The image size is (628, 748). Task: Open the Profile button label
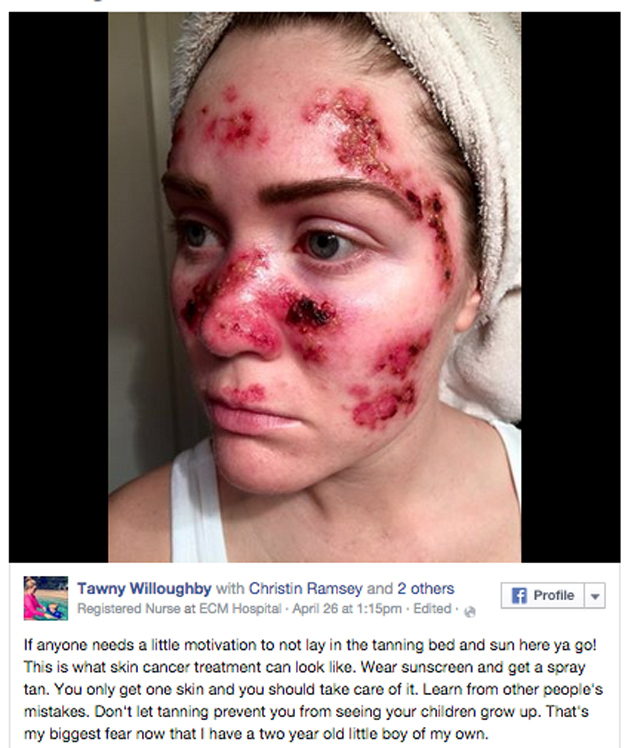(x=554, y=595)
